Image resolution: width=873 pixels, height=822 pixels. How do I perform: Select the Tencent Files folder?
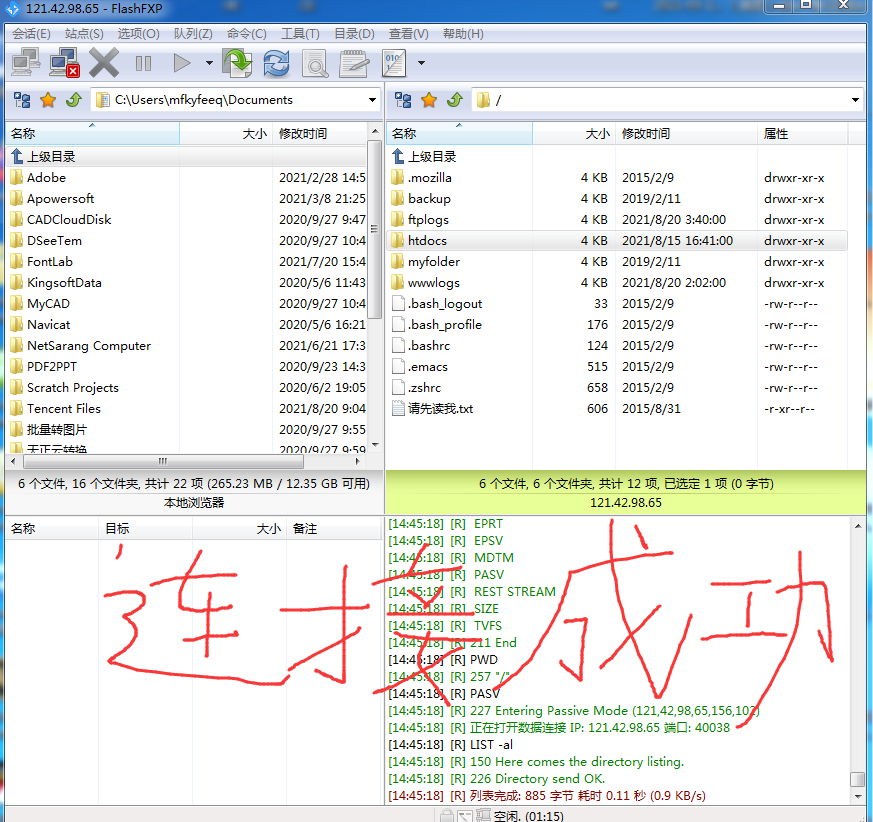(x=187, y=409)
